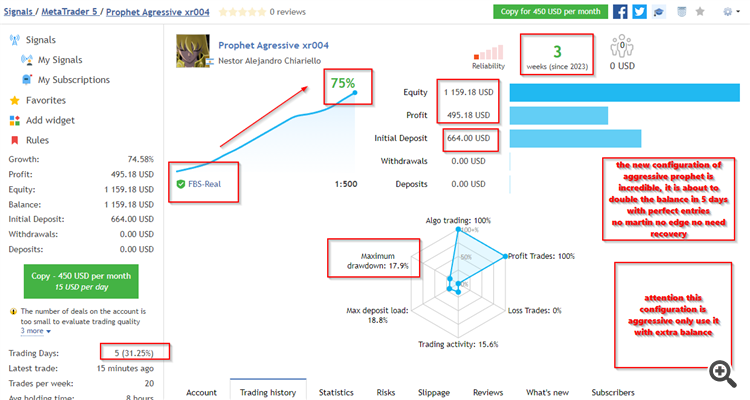Open Nestor Alejandro Chiariello author profile
750x400 pixels.
click(x=270, y=61)
